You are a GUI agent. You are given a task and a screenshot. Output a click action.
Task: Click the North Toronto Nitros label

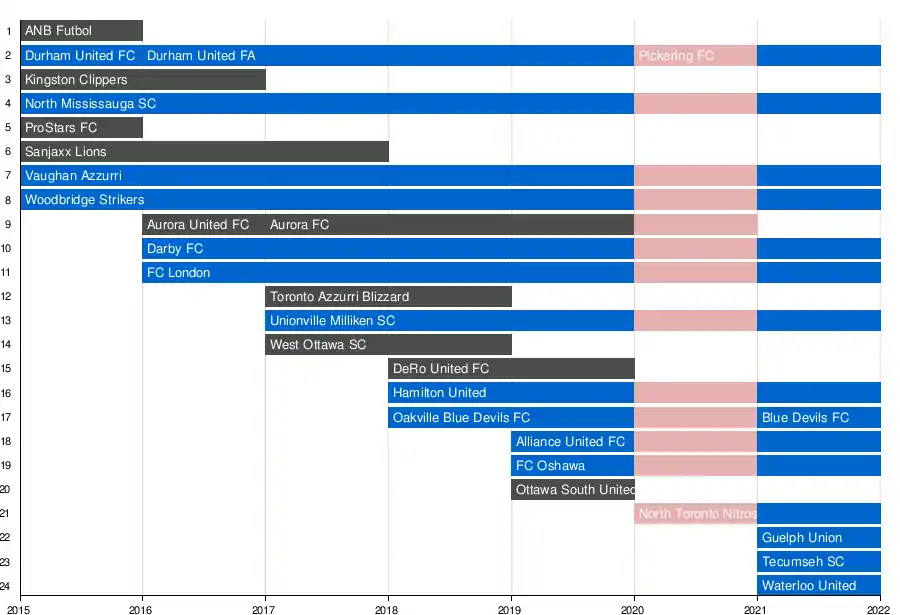[697, 514]
